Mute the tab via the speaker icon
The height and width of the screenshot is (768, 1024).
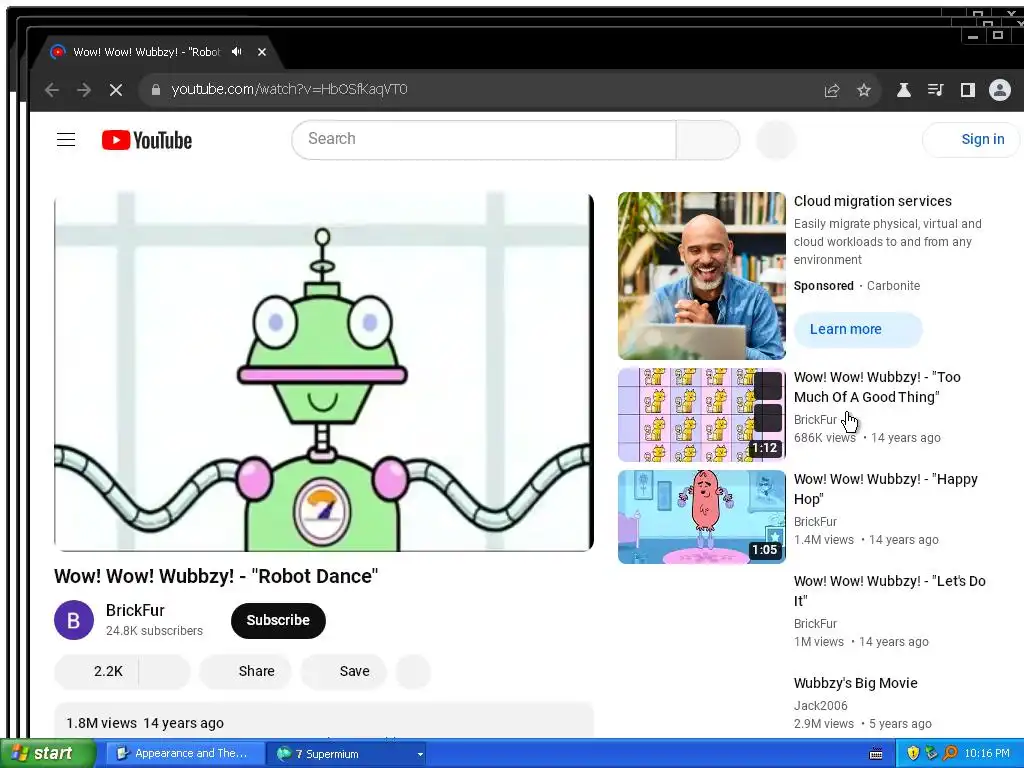(x=236, y=52)
